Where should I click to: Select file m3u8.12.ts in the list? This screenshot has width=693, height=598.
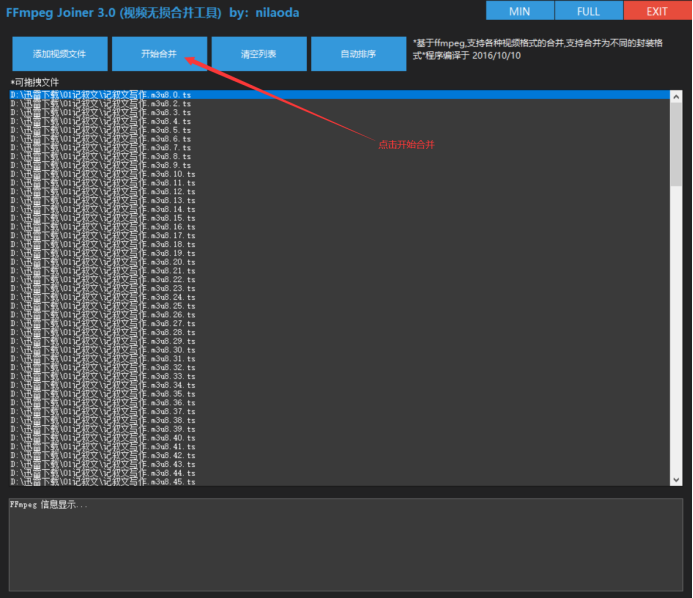[x=339, y=191]
